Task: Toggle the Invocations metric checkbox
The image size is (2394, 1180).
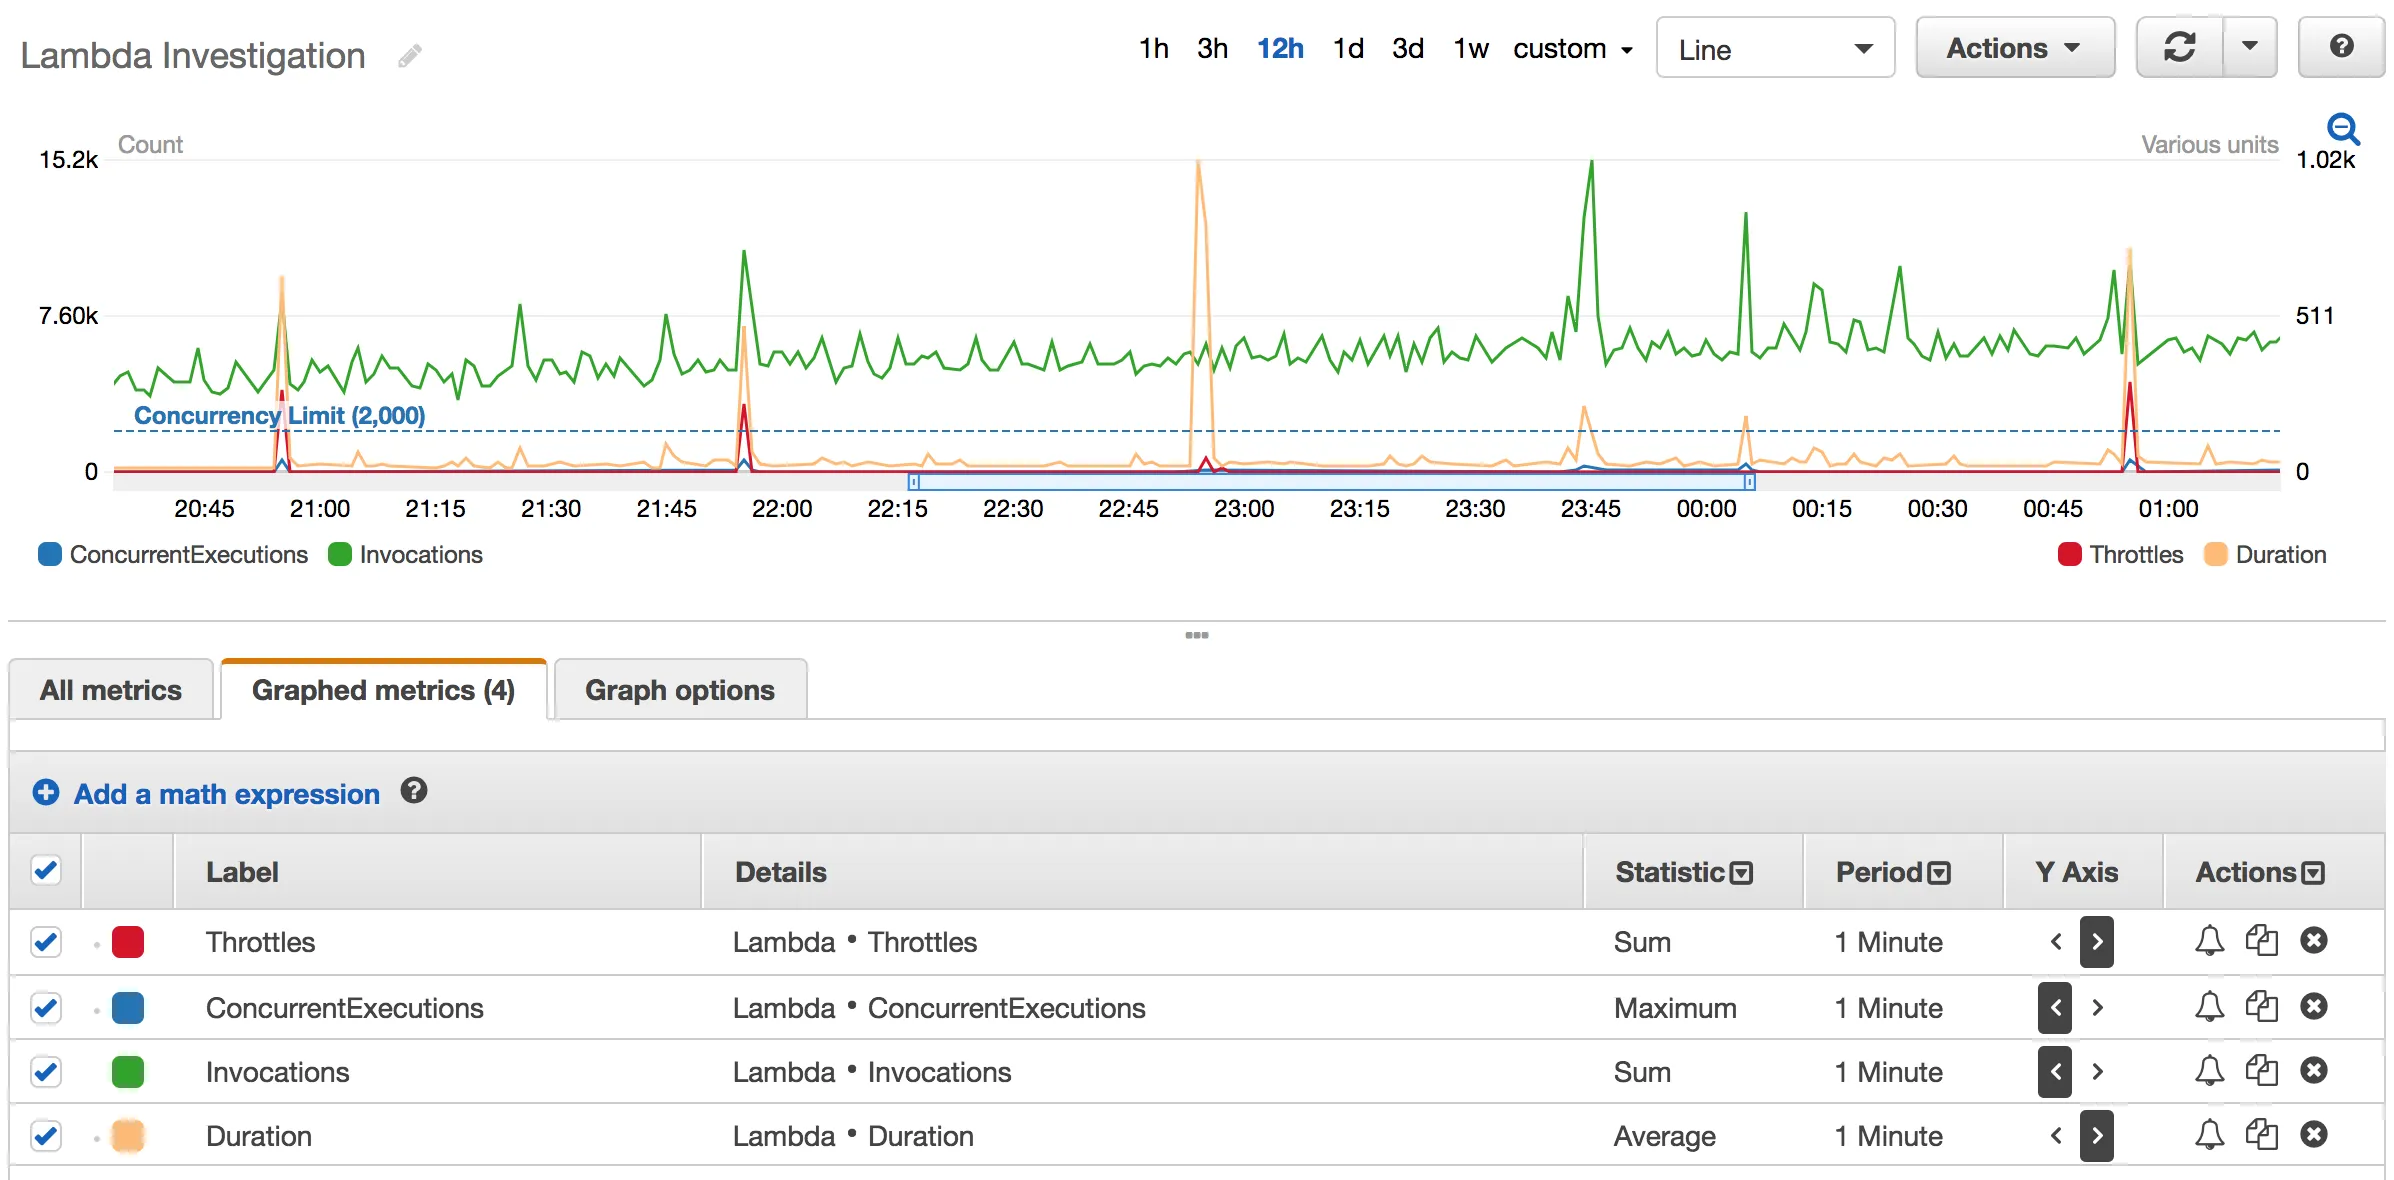Action: pos(46,1072)
